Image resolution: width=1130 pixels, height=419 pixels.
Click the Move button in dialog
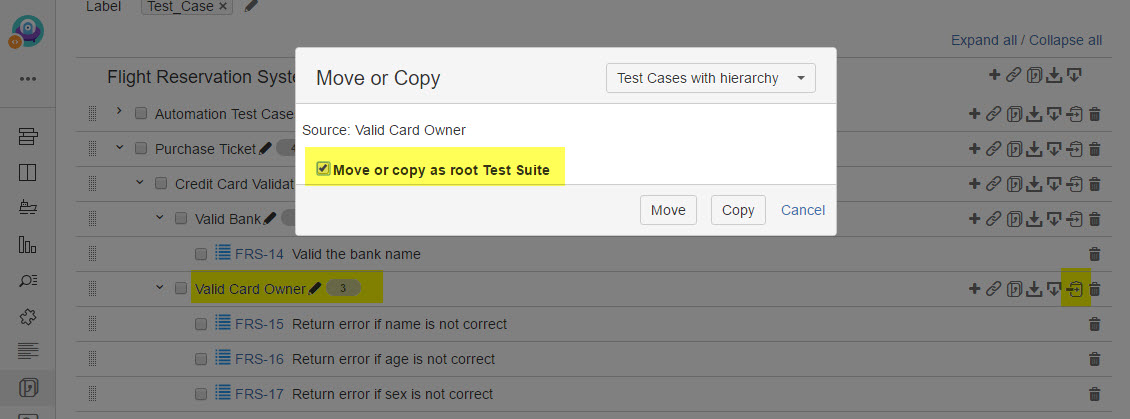(668, 210)
